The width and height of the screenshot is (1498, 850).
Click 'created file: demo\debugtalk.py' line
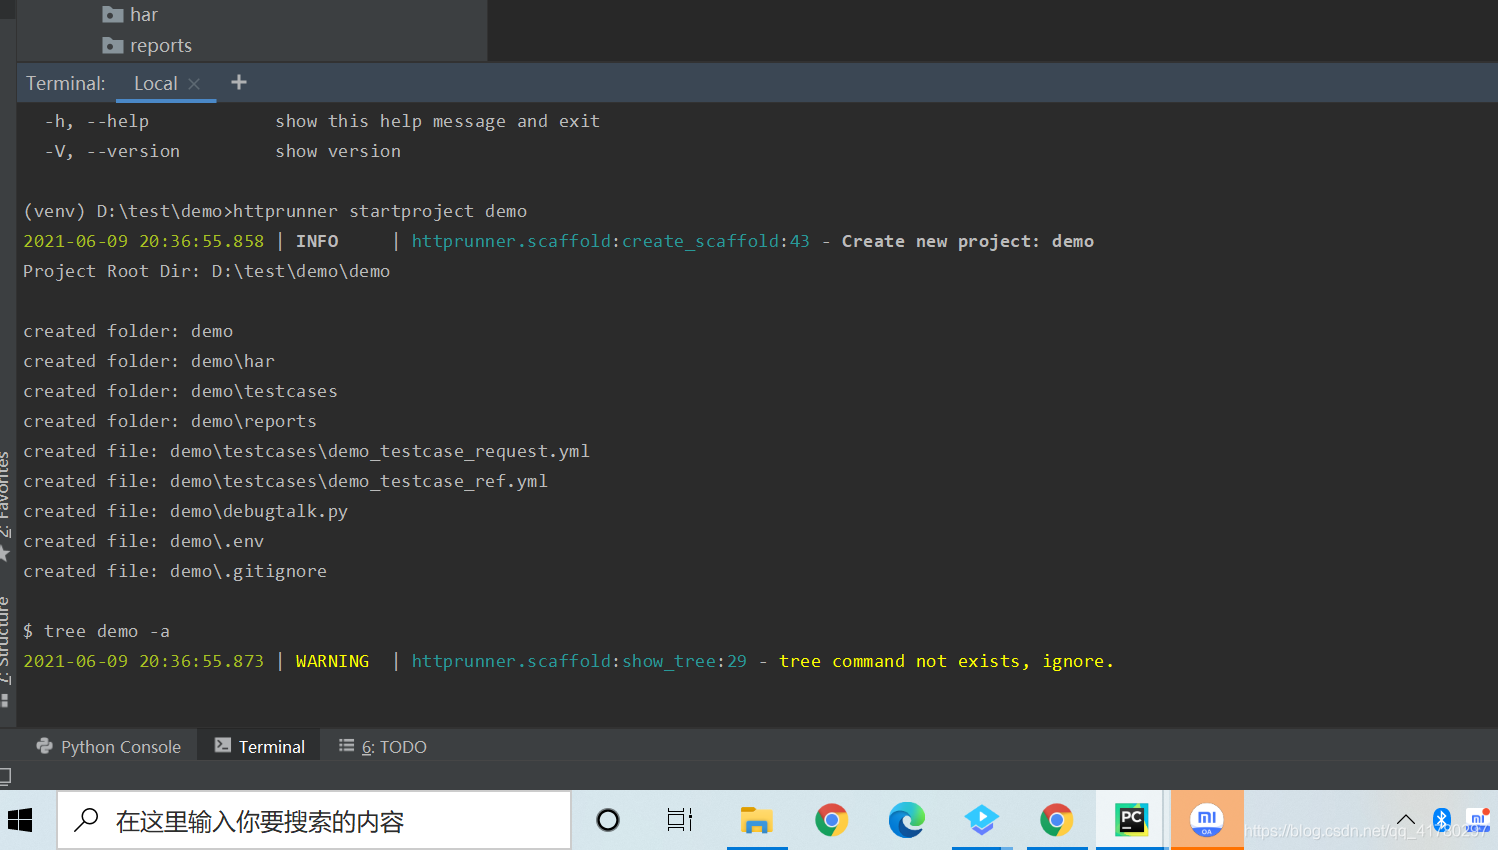tap(186, 511)
